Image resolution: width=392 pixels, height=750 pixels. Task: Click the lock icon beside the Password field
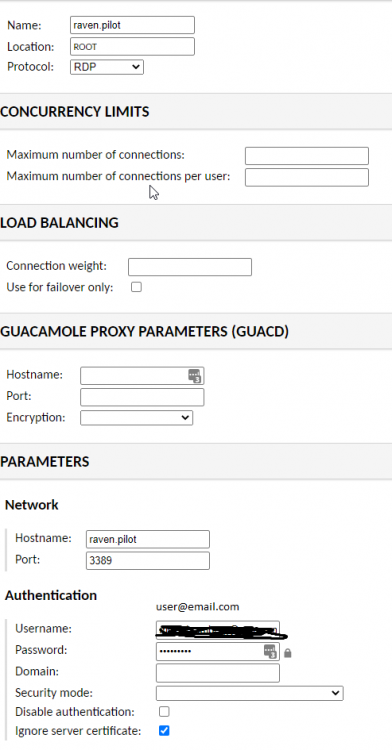point(287,653)
